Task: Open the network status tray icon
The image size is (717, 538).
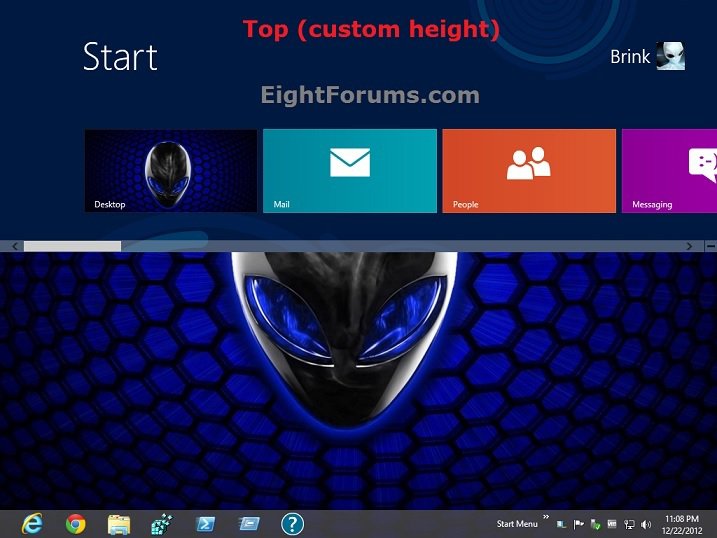Action: click(x=629, y=525)
